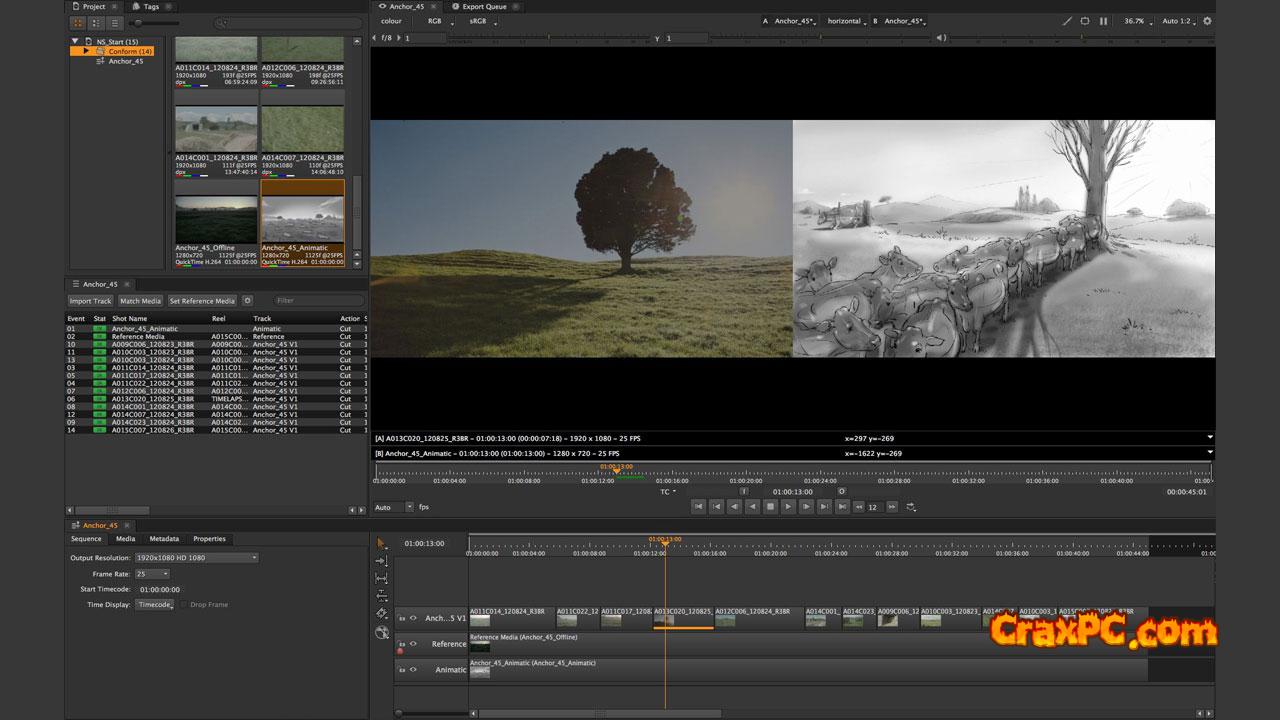Image resolution: width=1280 pixels, height=720 pixels.
Task: Toggle visibility of the Animatic track
Action: (413, 669)
